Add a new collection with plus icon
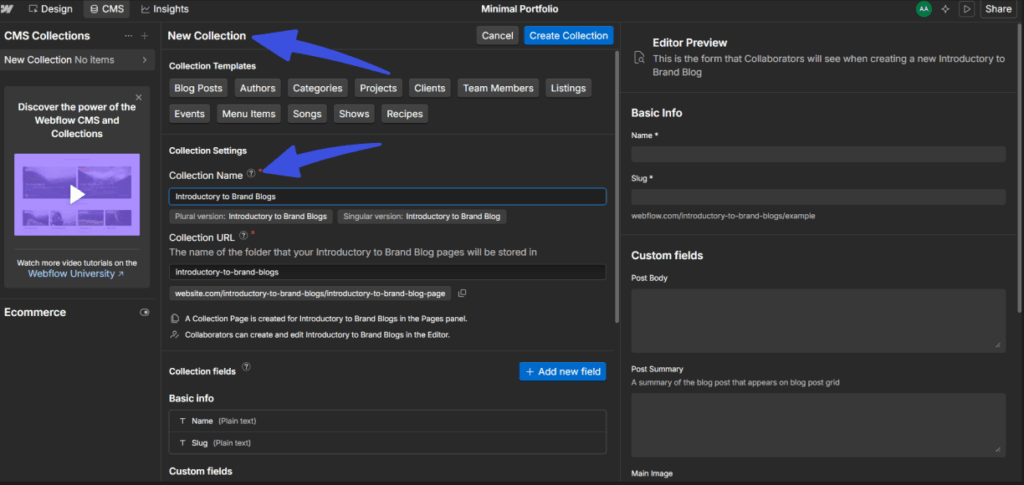1024x485 pixels. pos(144,36)
